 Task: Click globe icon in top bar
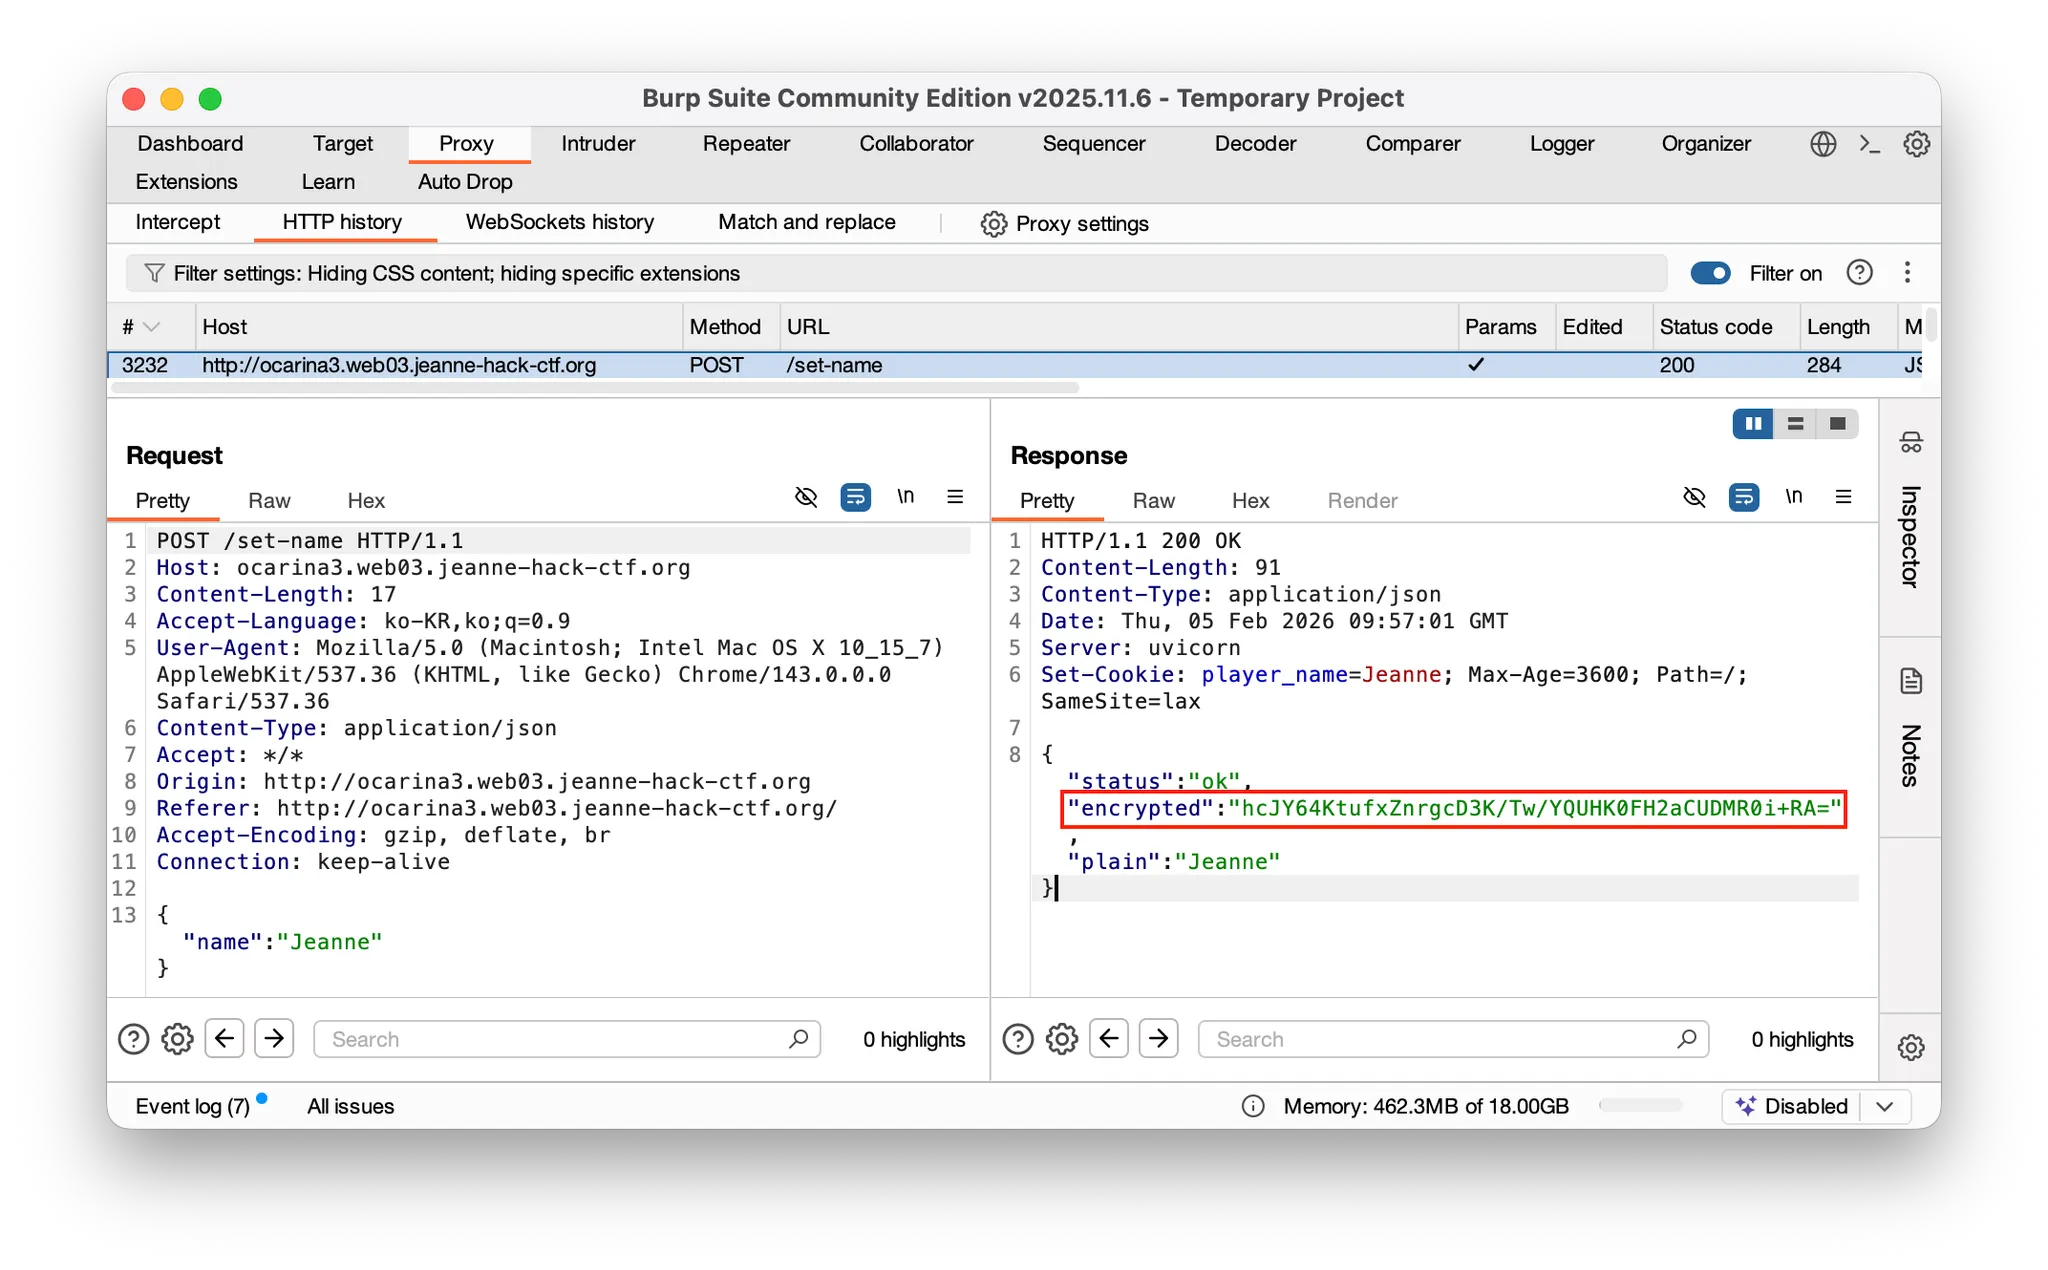tap(1823, 144)
